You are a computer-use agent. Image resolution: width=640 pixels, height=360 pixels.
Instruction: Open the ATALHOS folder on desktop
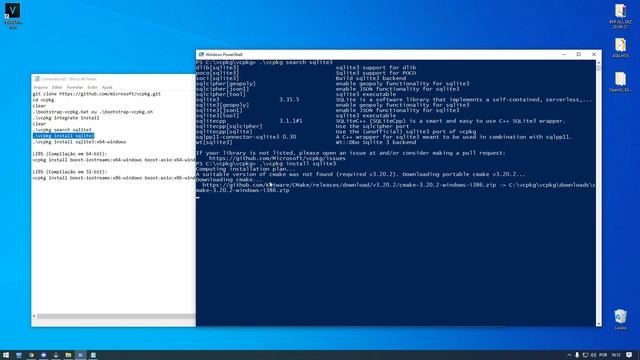coord(620,48)
